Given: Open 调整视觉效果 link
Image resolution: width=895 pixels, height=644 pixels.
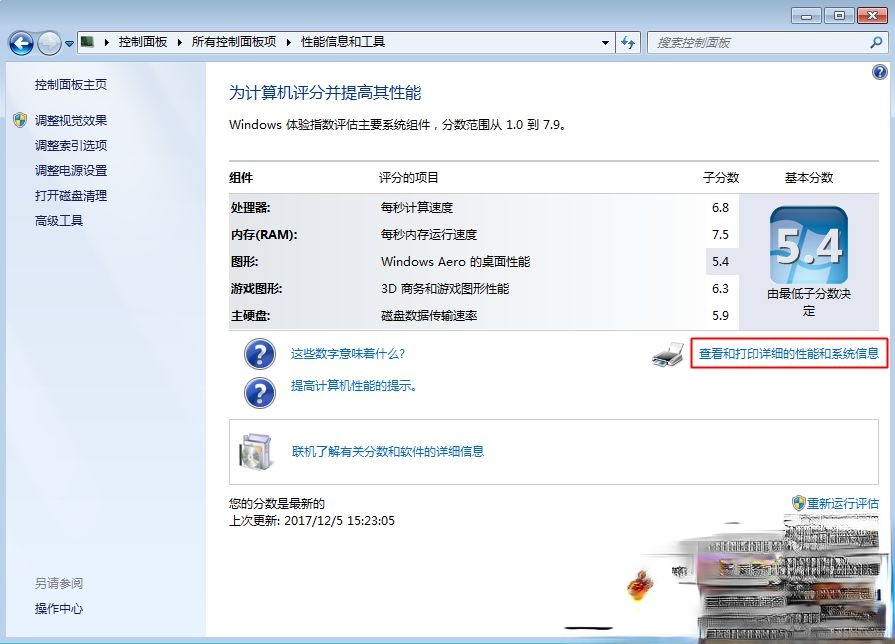Looking at the screenshot, I should pos(71,120).
